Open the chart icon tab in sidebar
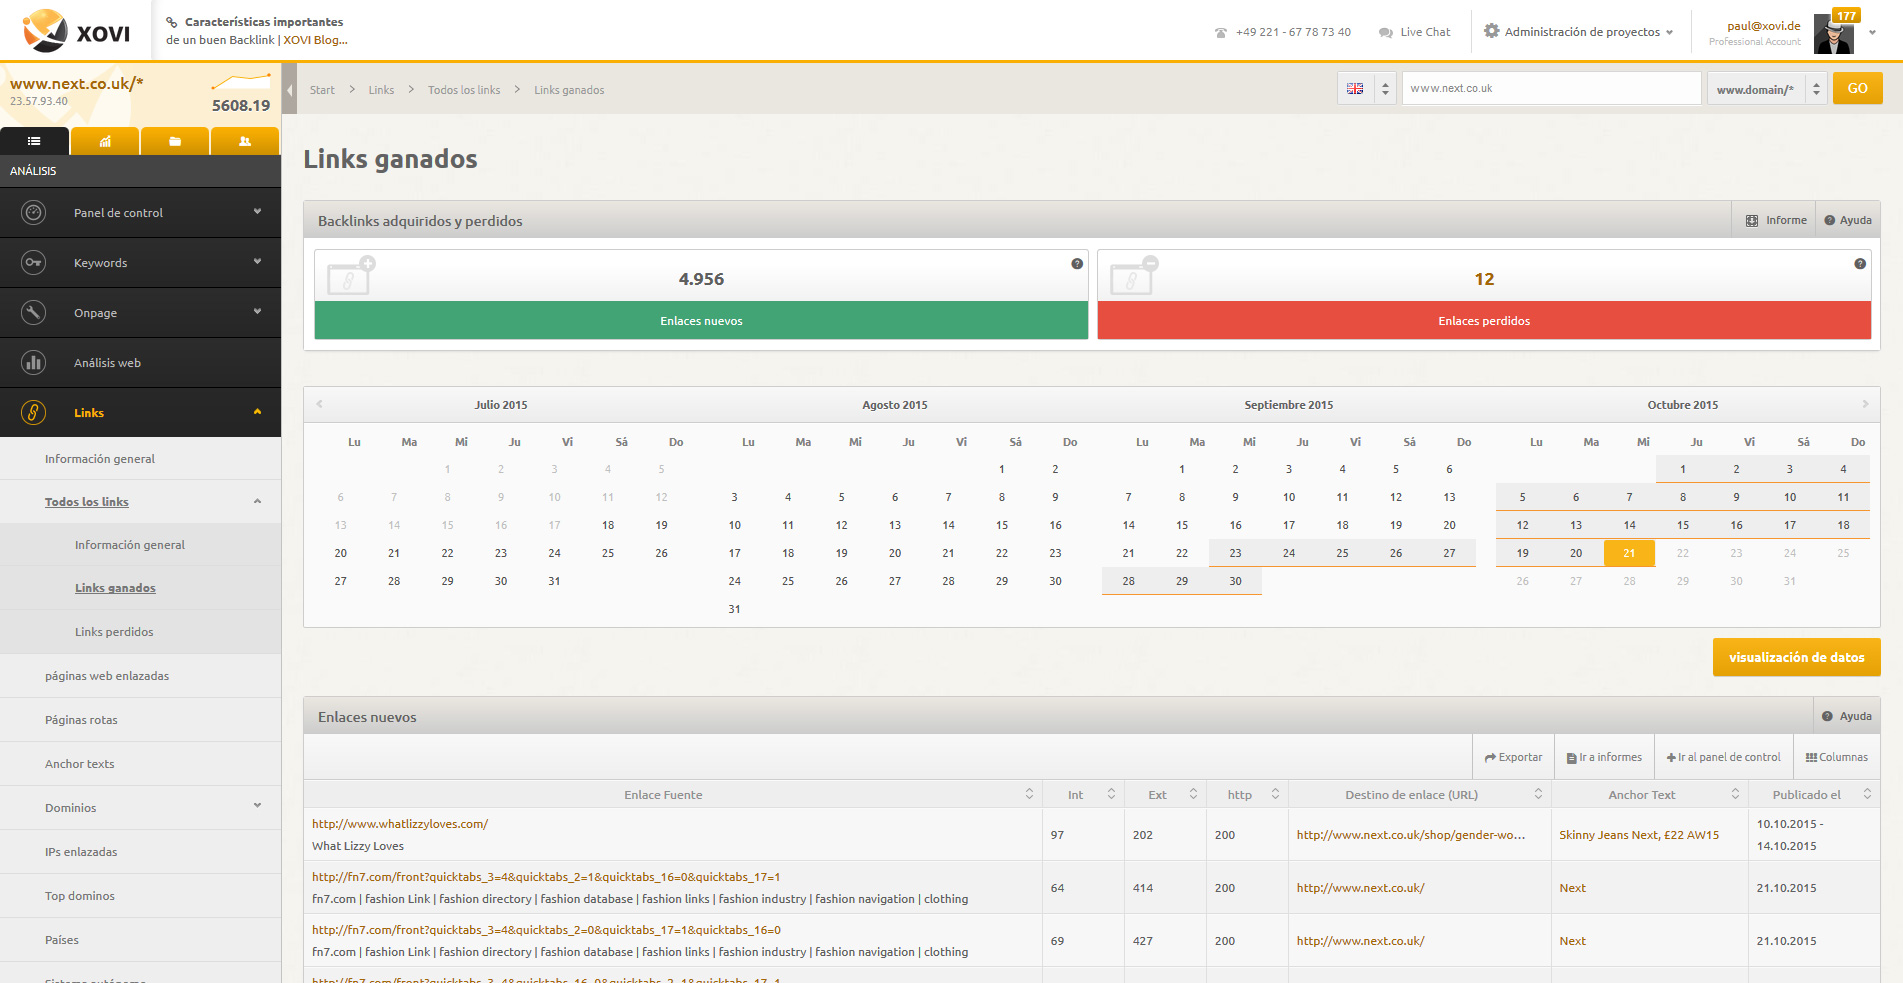1903x983 pixels. [x=105, y=142]
